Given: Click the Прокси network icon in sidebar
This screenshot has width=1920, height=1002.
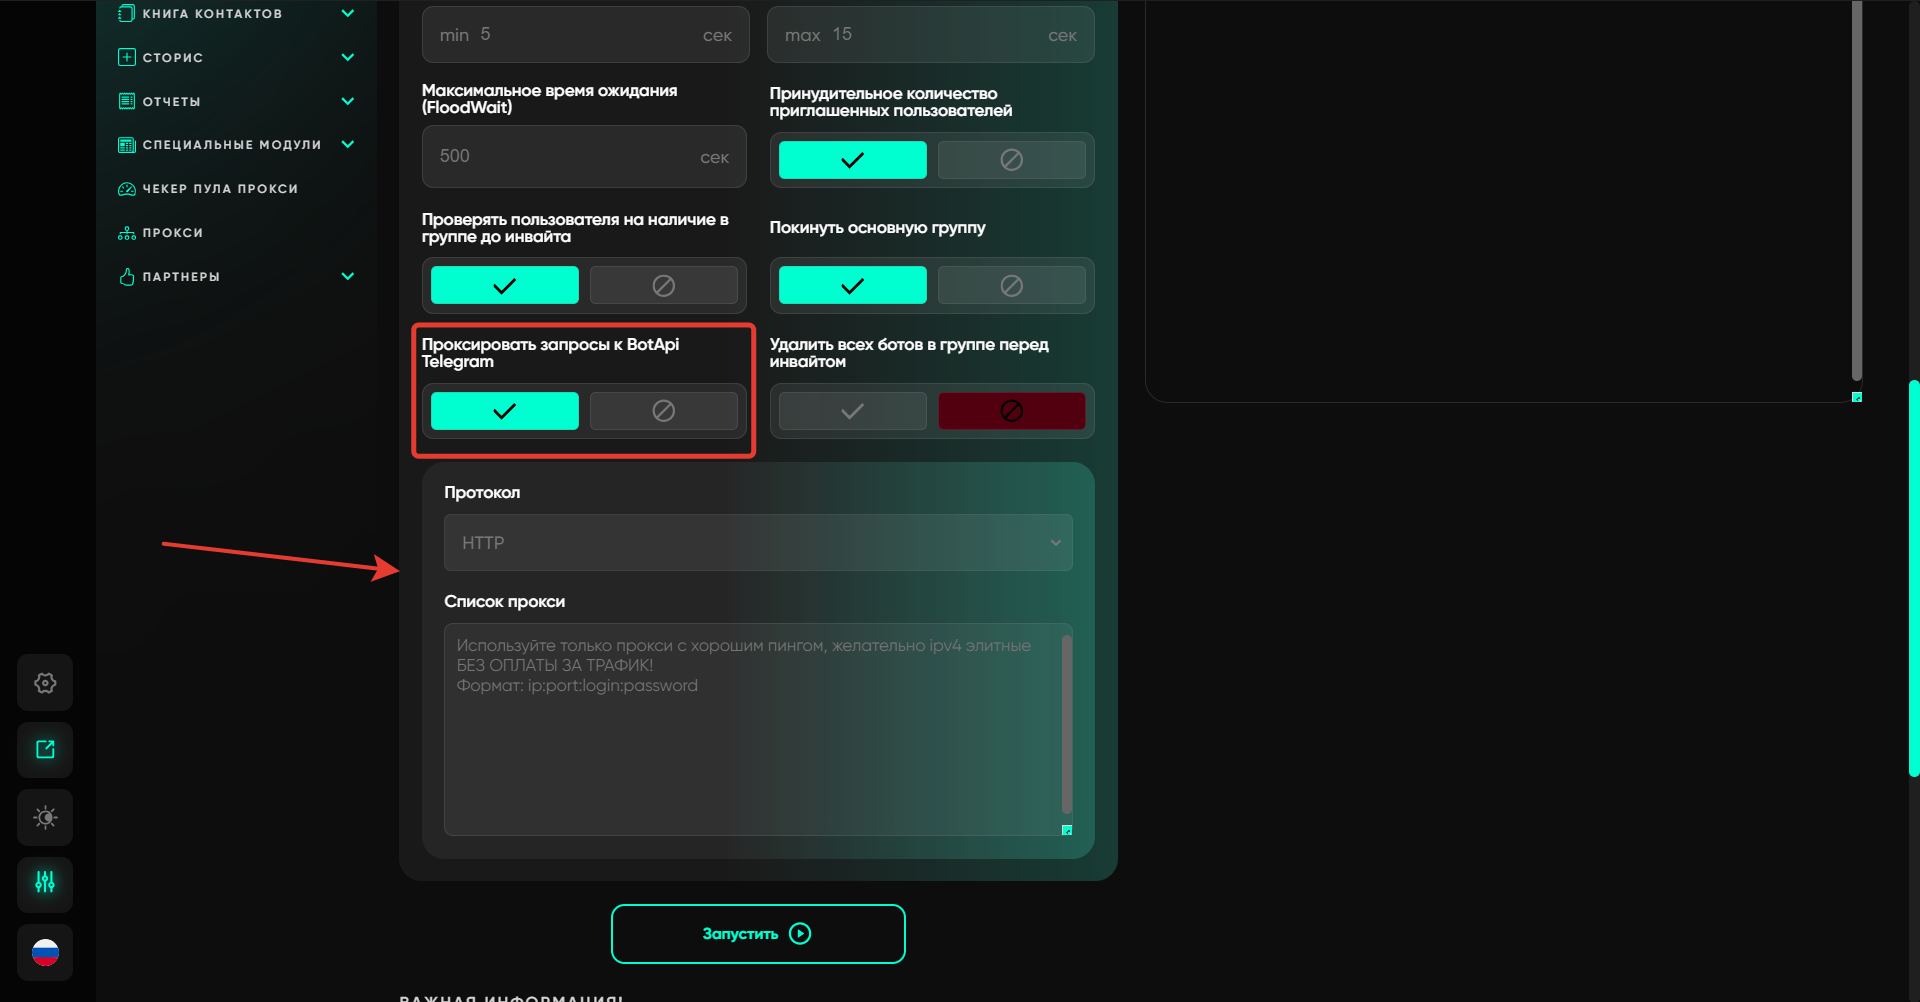Looking at the screenshot, I should coord(127,233).
